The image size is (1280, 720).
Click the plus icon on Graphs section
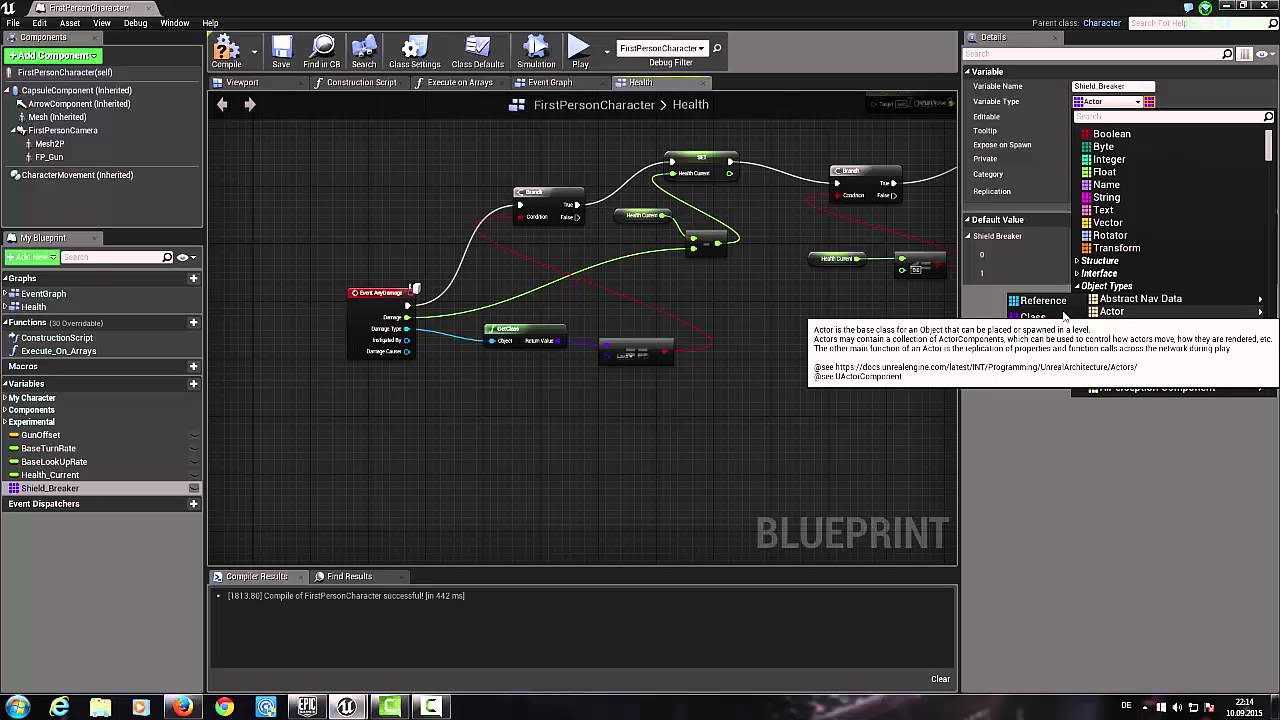[193, 279]
